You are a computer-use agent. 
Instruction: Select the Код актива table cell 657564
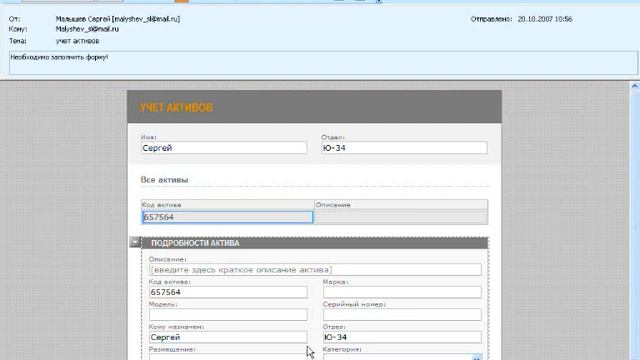click(227, 217)
